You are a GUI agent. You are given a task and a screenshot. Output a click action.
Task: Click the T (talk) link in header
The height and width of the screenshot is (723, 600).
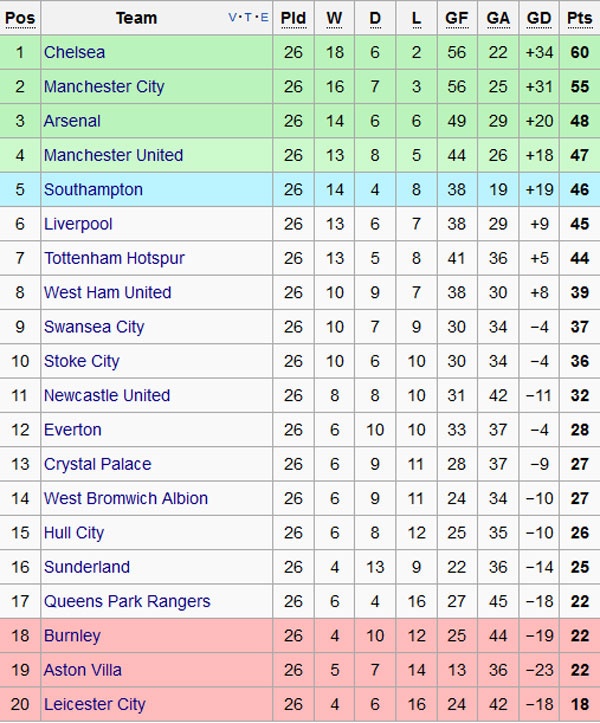(x=248, y=18)
